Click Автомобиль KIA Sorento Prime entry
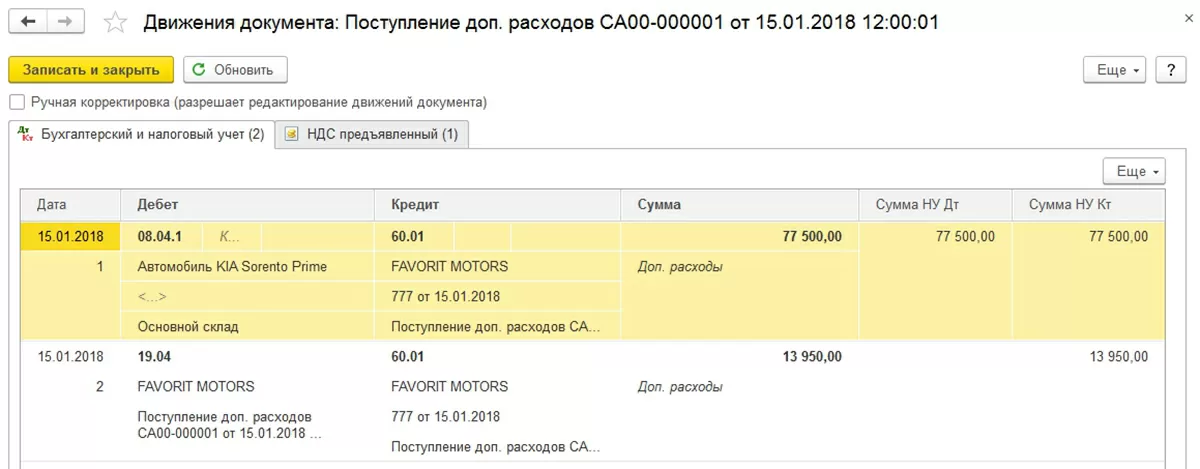 coord(232,267)
